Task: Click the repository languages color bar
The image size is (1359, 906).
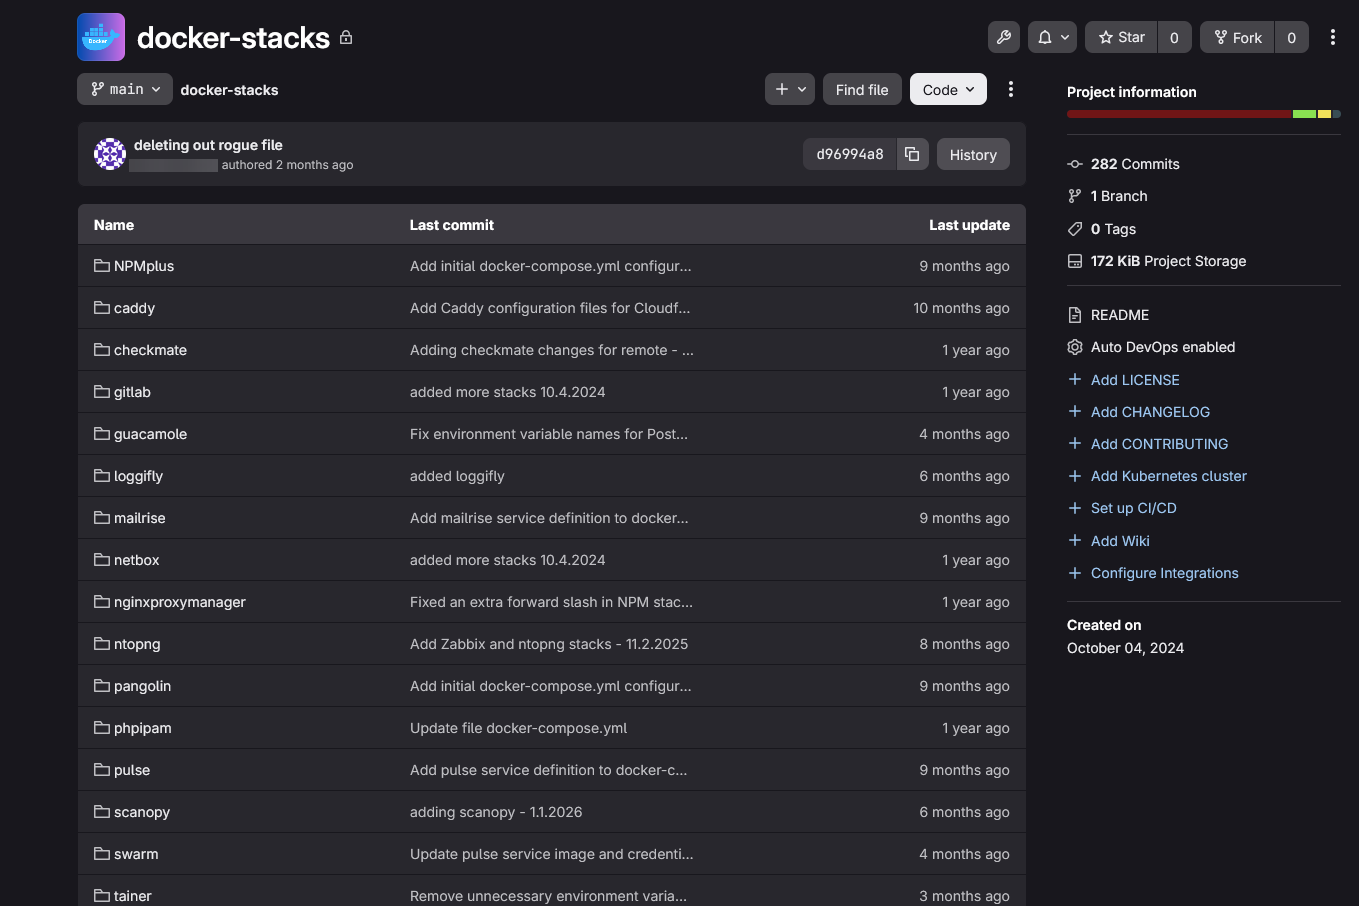Action: pos(1204,114)
